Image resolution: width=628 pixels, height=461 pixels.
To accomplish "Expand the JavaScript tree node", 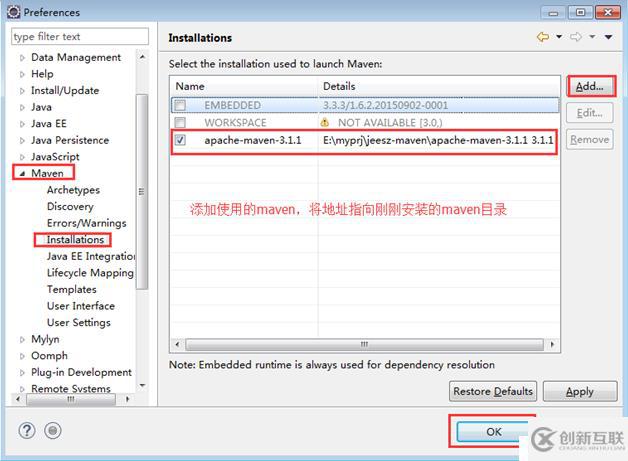I will tap(22, 157).
